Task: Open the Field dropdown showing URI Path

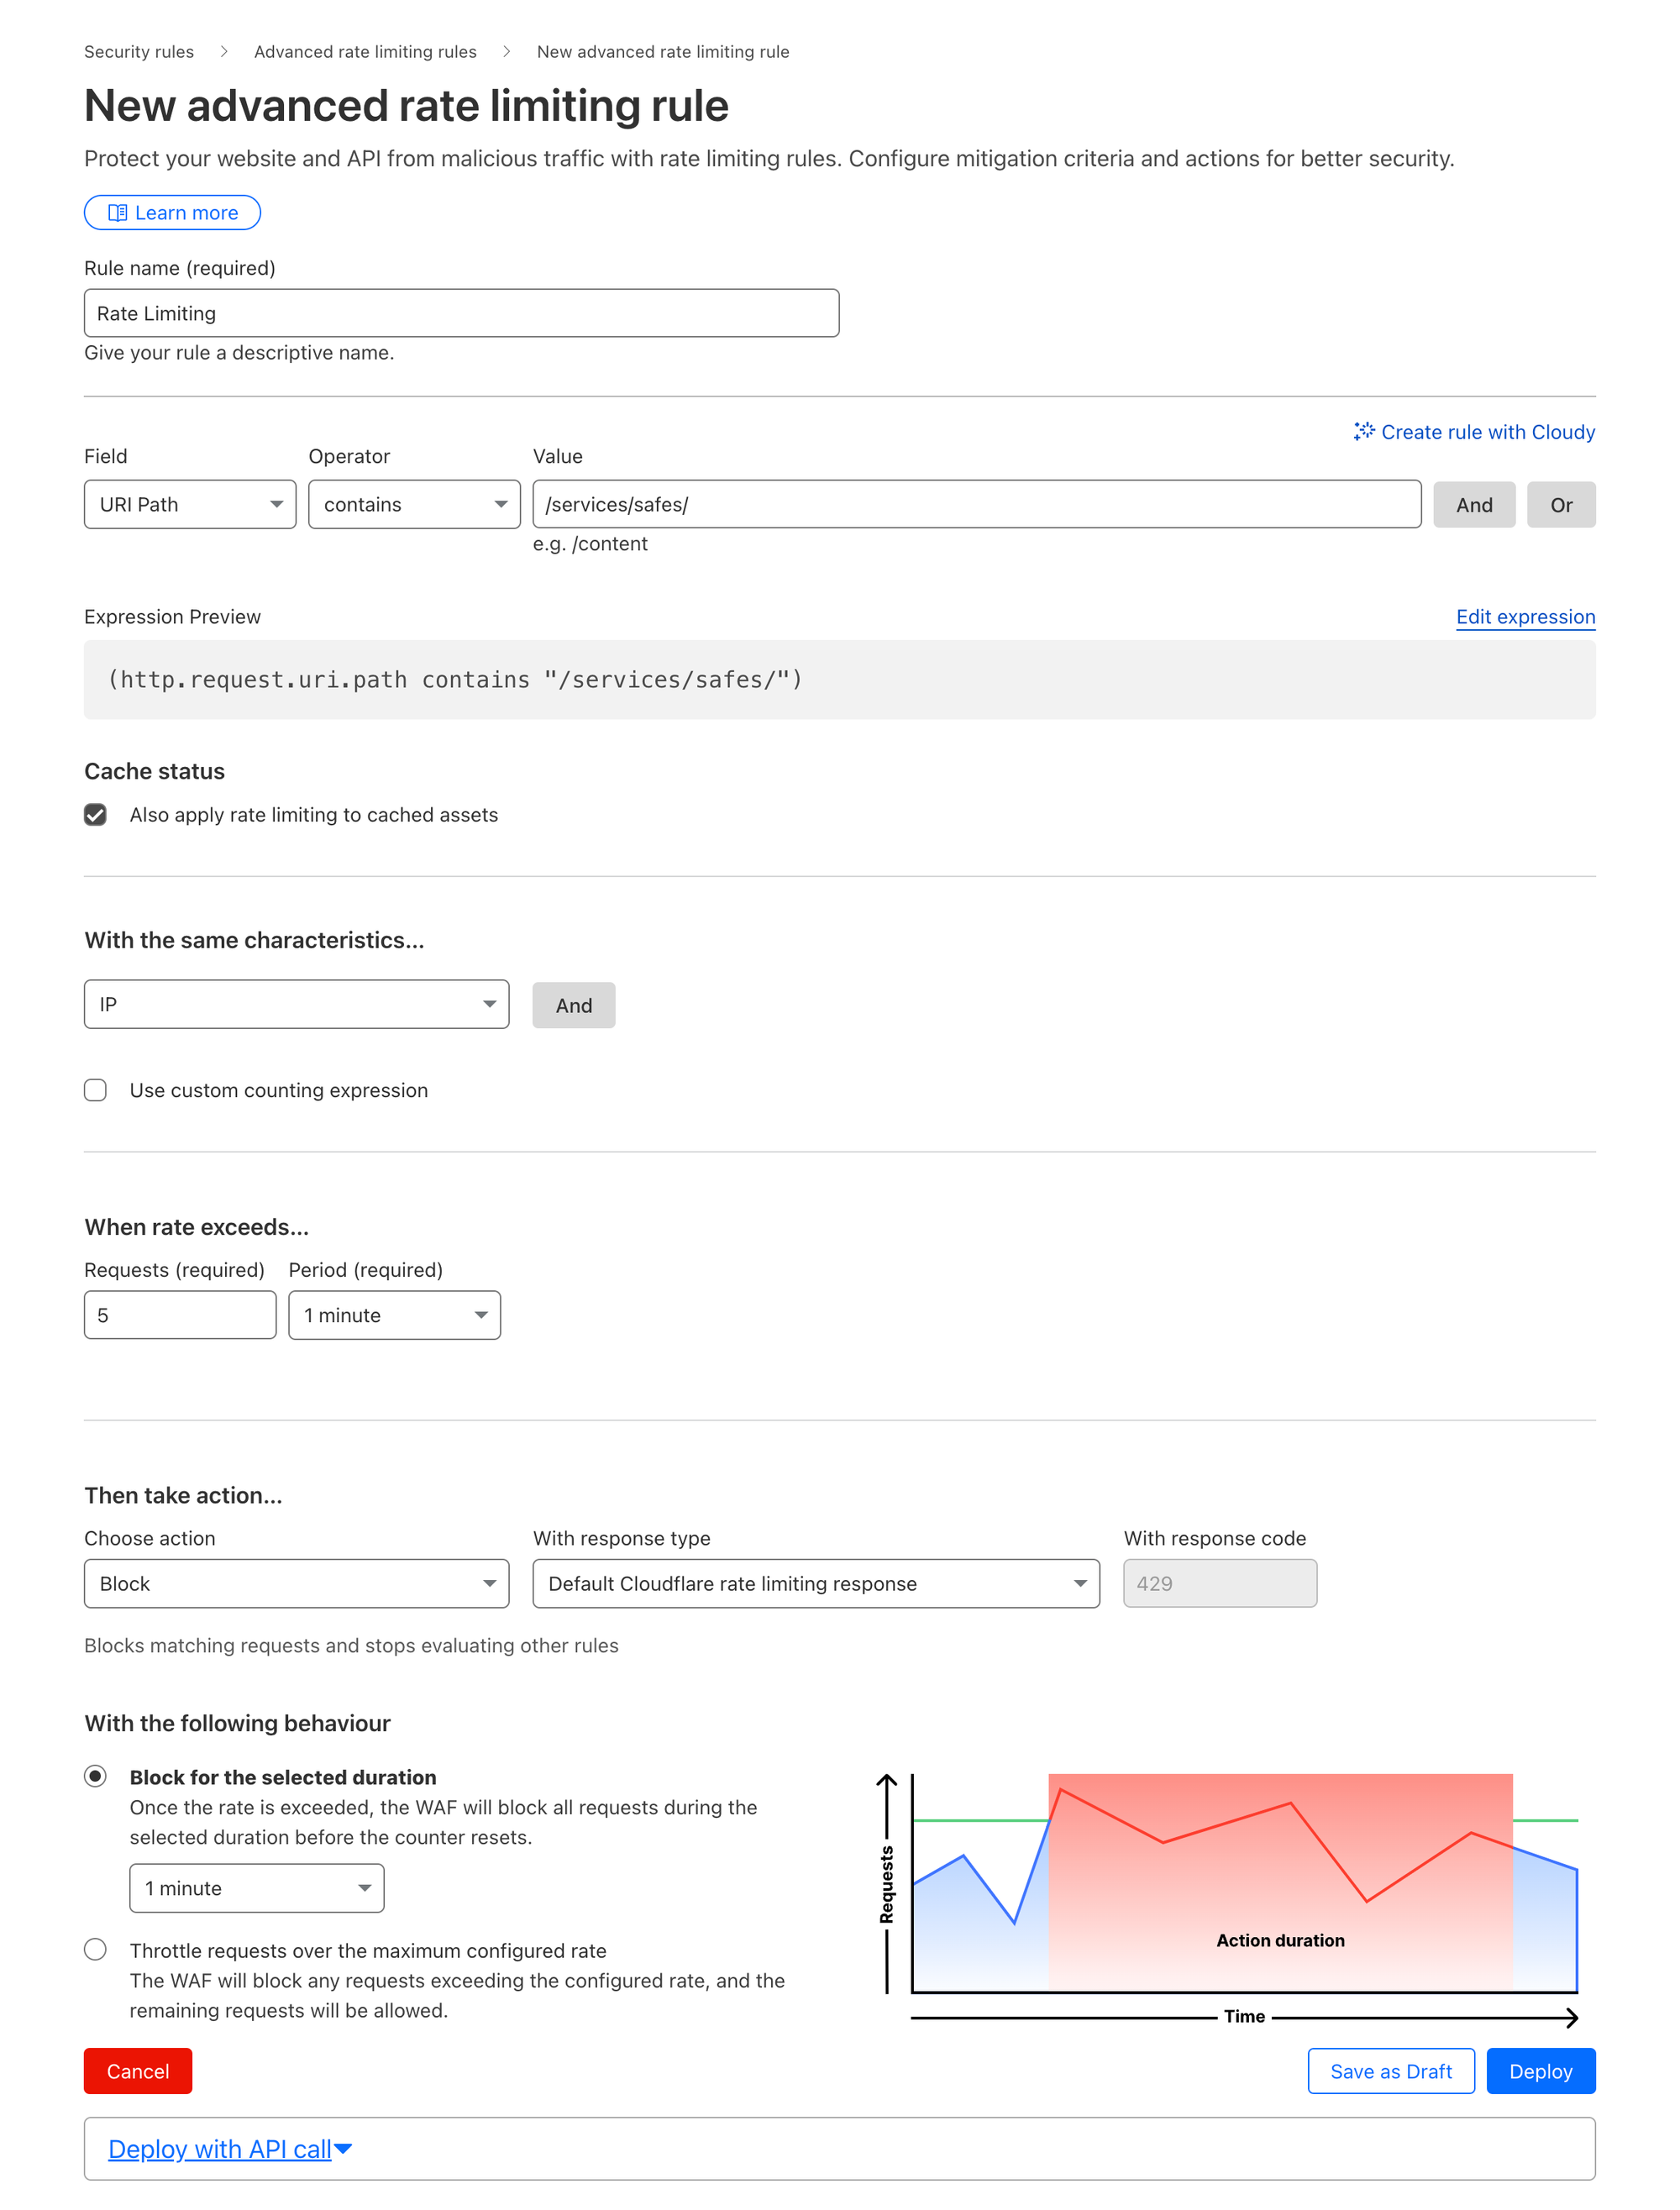Action: click(x=190, y=504)
